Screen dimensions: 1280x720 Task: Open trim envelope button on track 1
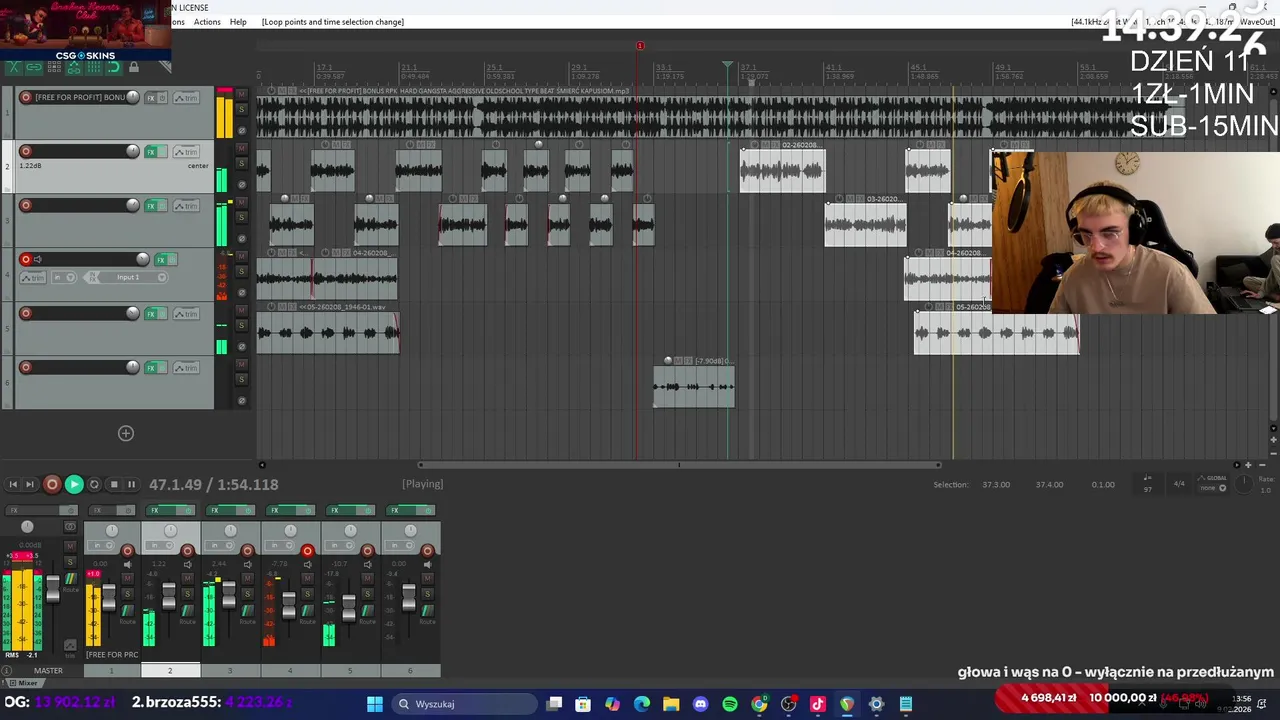pyautogui.click(x=186, y=98)
